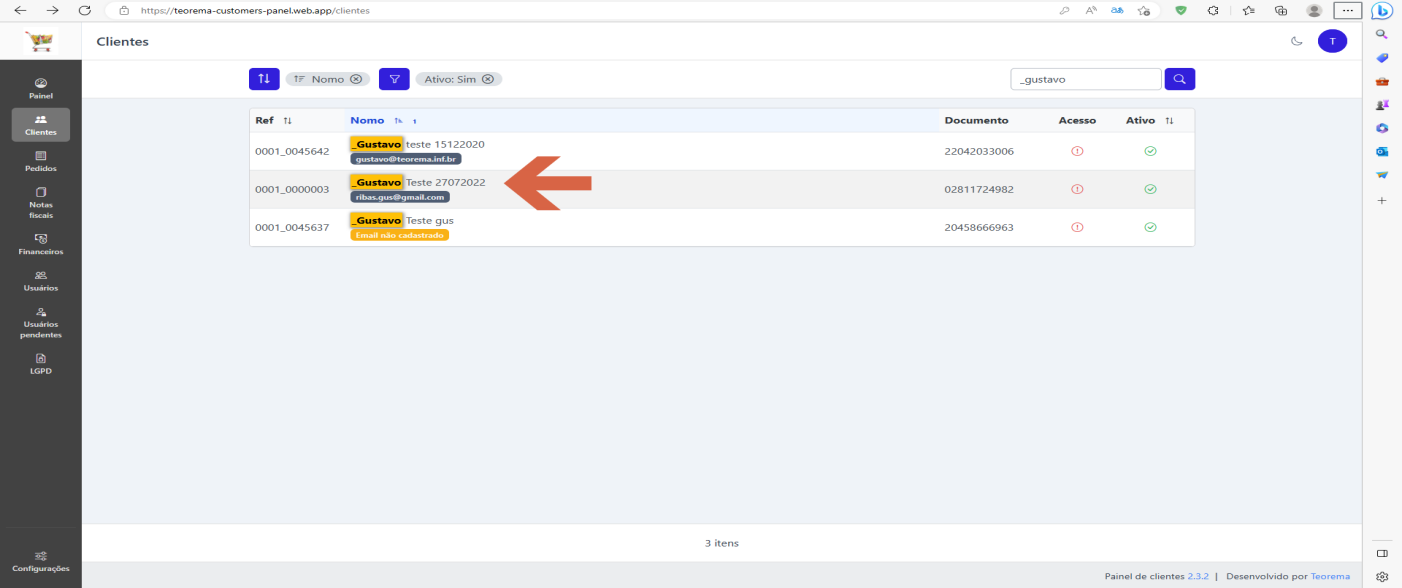Open Usuários in the sidebar
The height and width of the screenshot is (588, 1402).
[x=41, y=281]
